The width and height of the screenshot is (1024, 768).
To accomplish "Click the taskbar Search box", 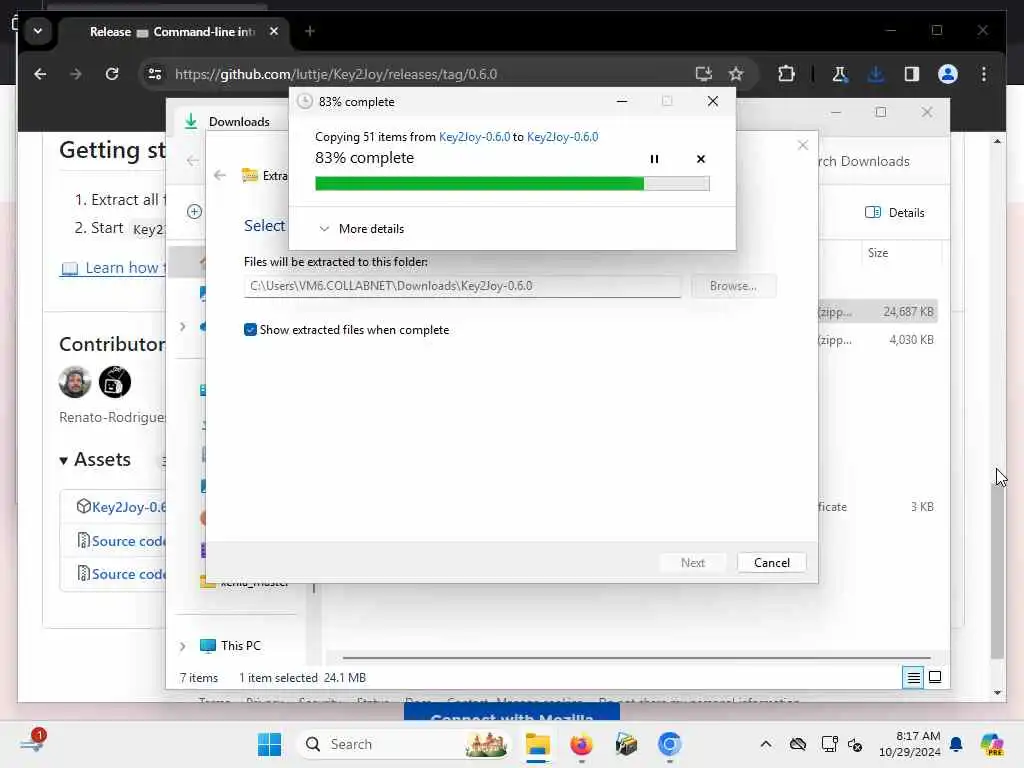I will (x=405, y=744).
